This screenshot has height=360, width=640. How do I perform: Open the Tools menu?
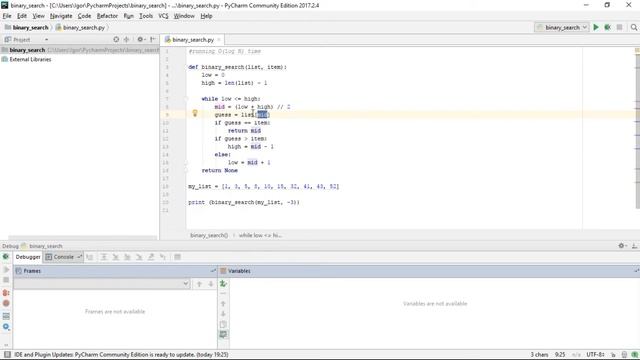(x=146, y=16)
